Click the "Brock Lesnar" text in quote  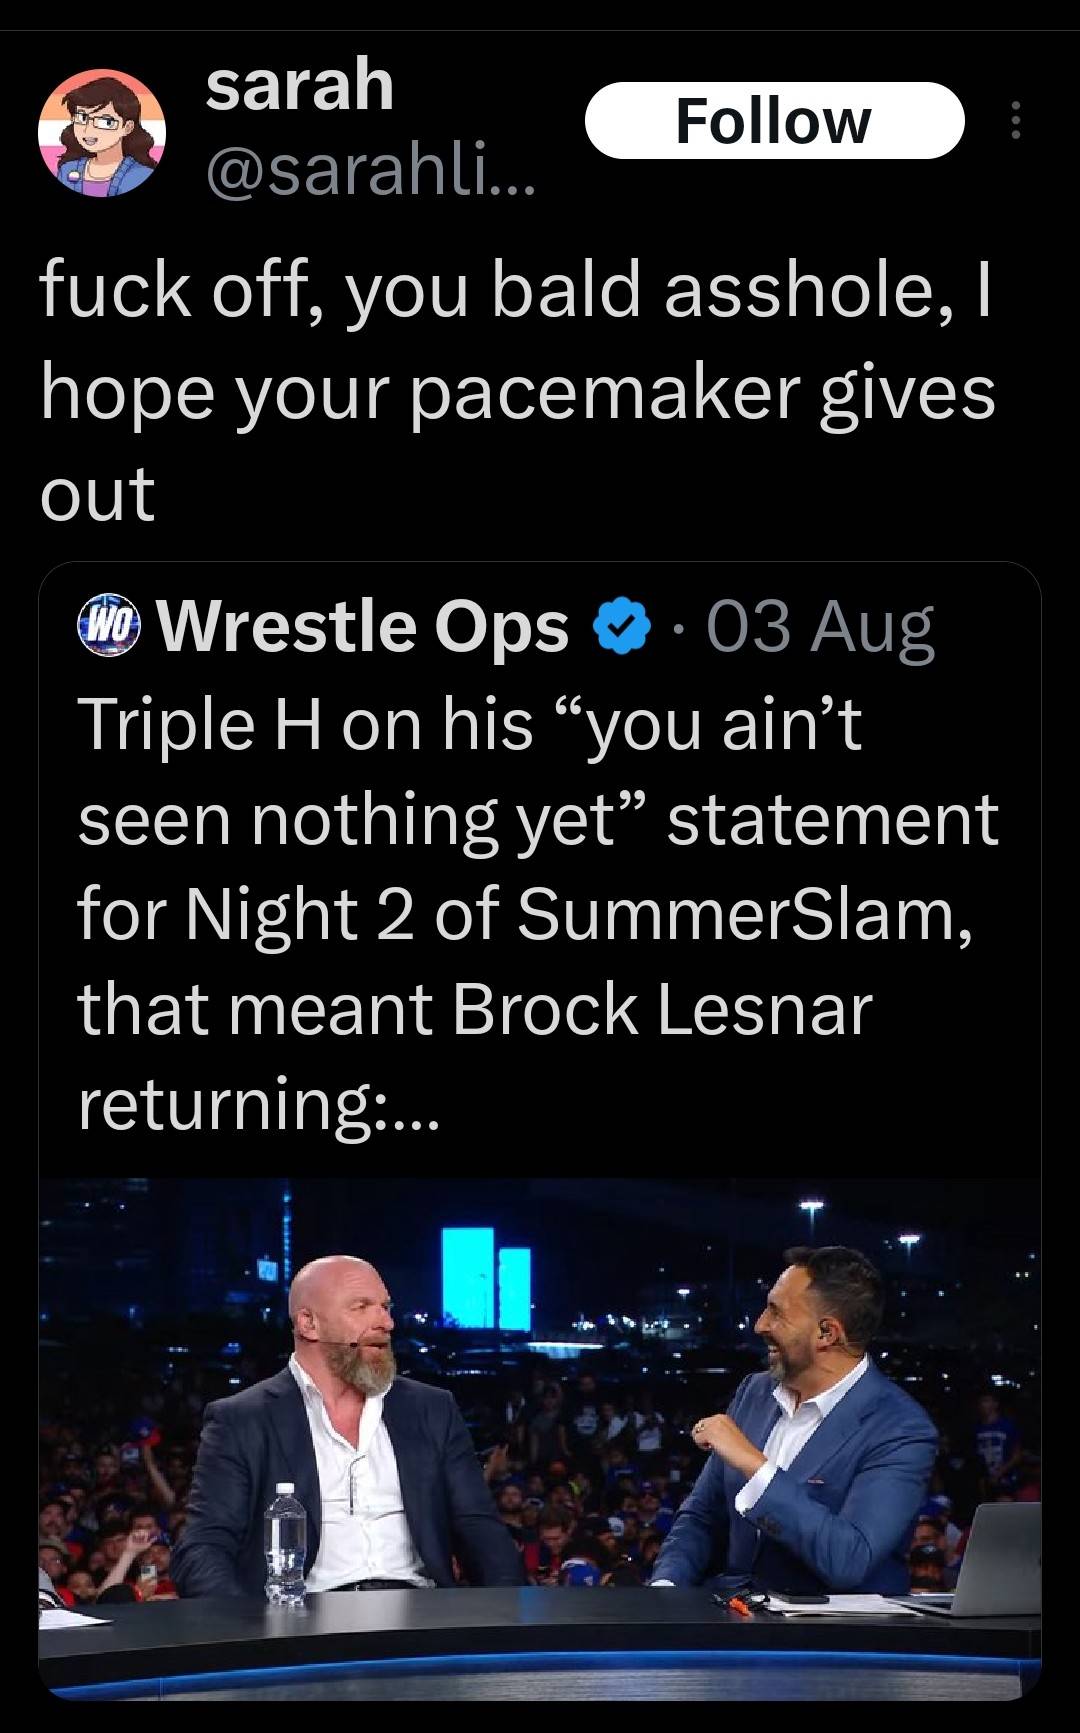(x=663, y=1008)
